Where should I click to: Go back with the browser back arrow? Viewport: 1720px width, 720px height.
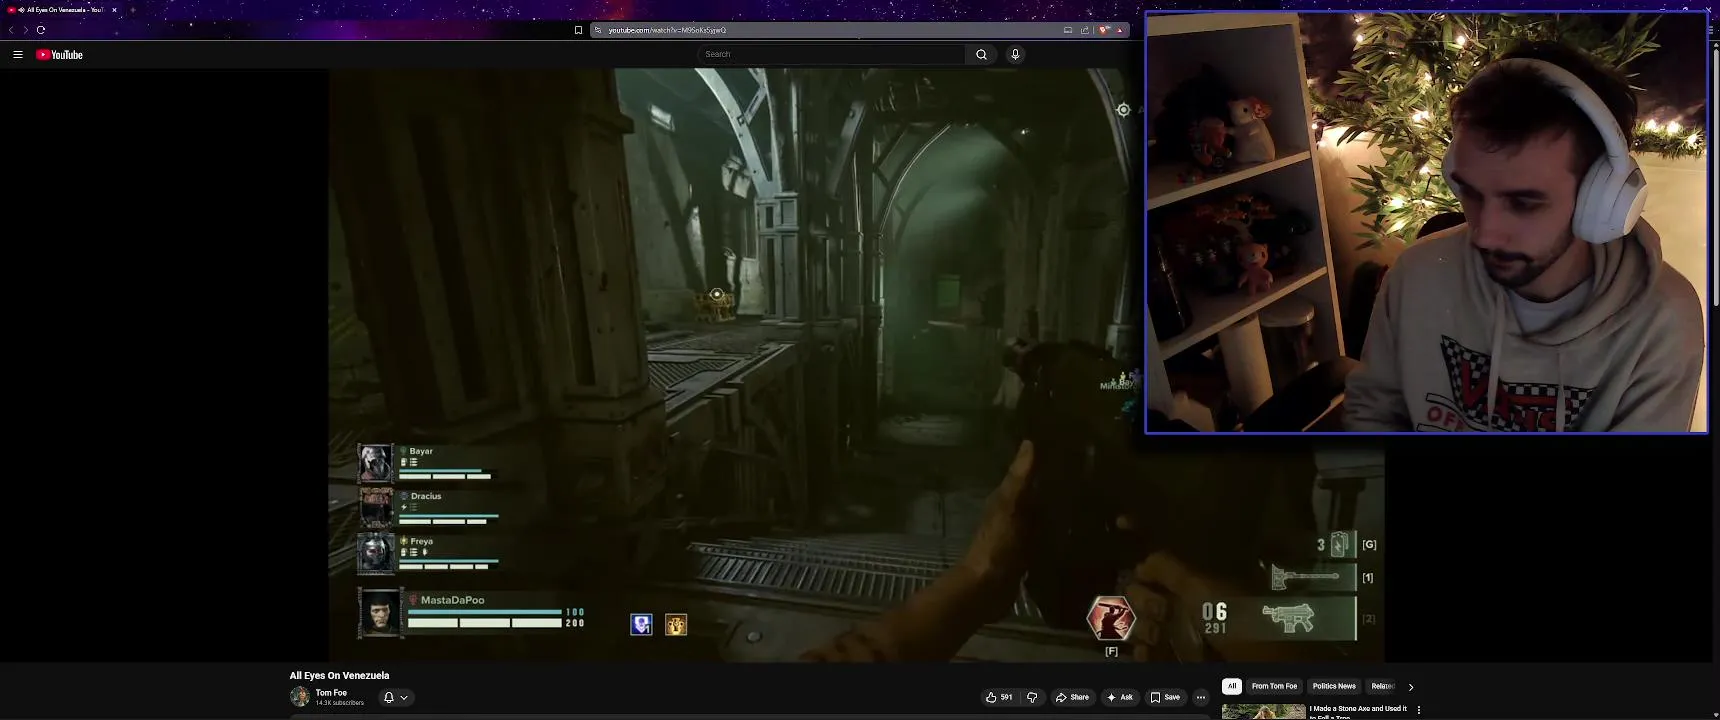click(x=11, y=30)
